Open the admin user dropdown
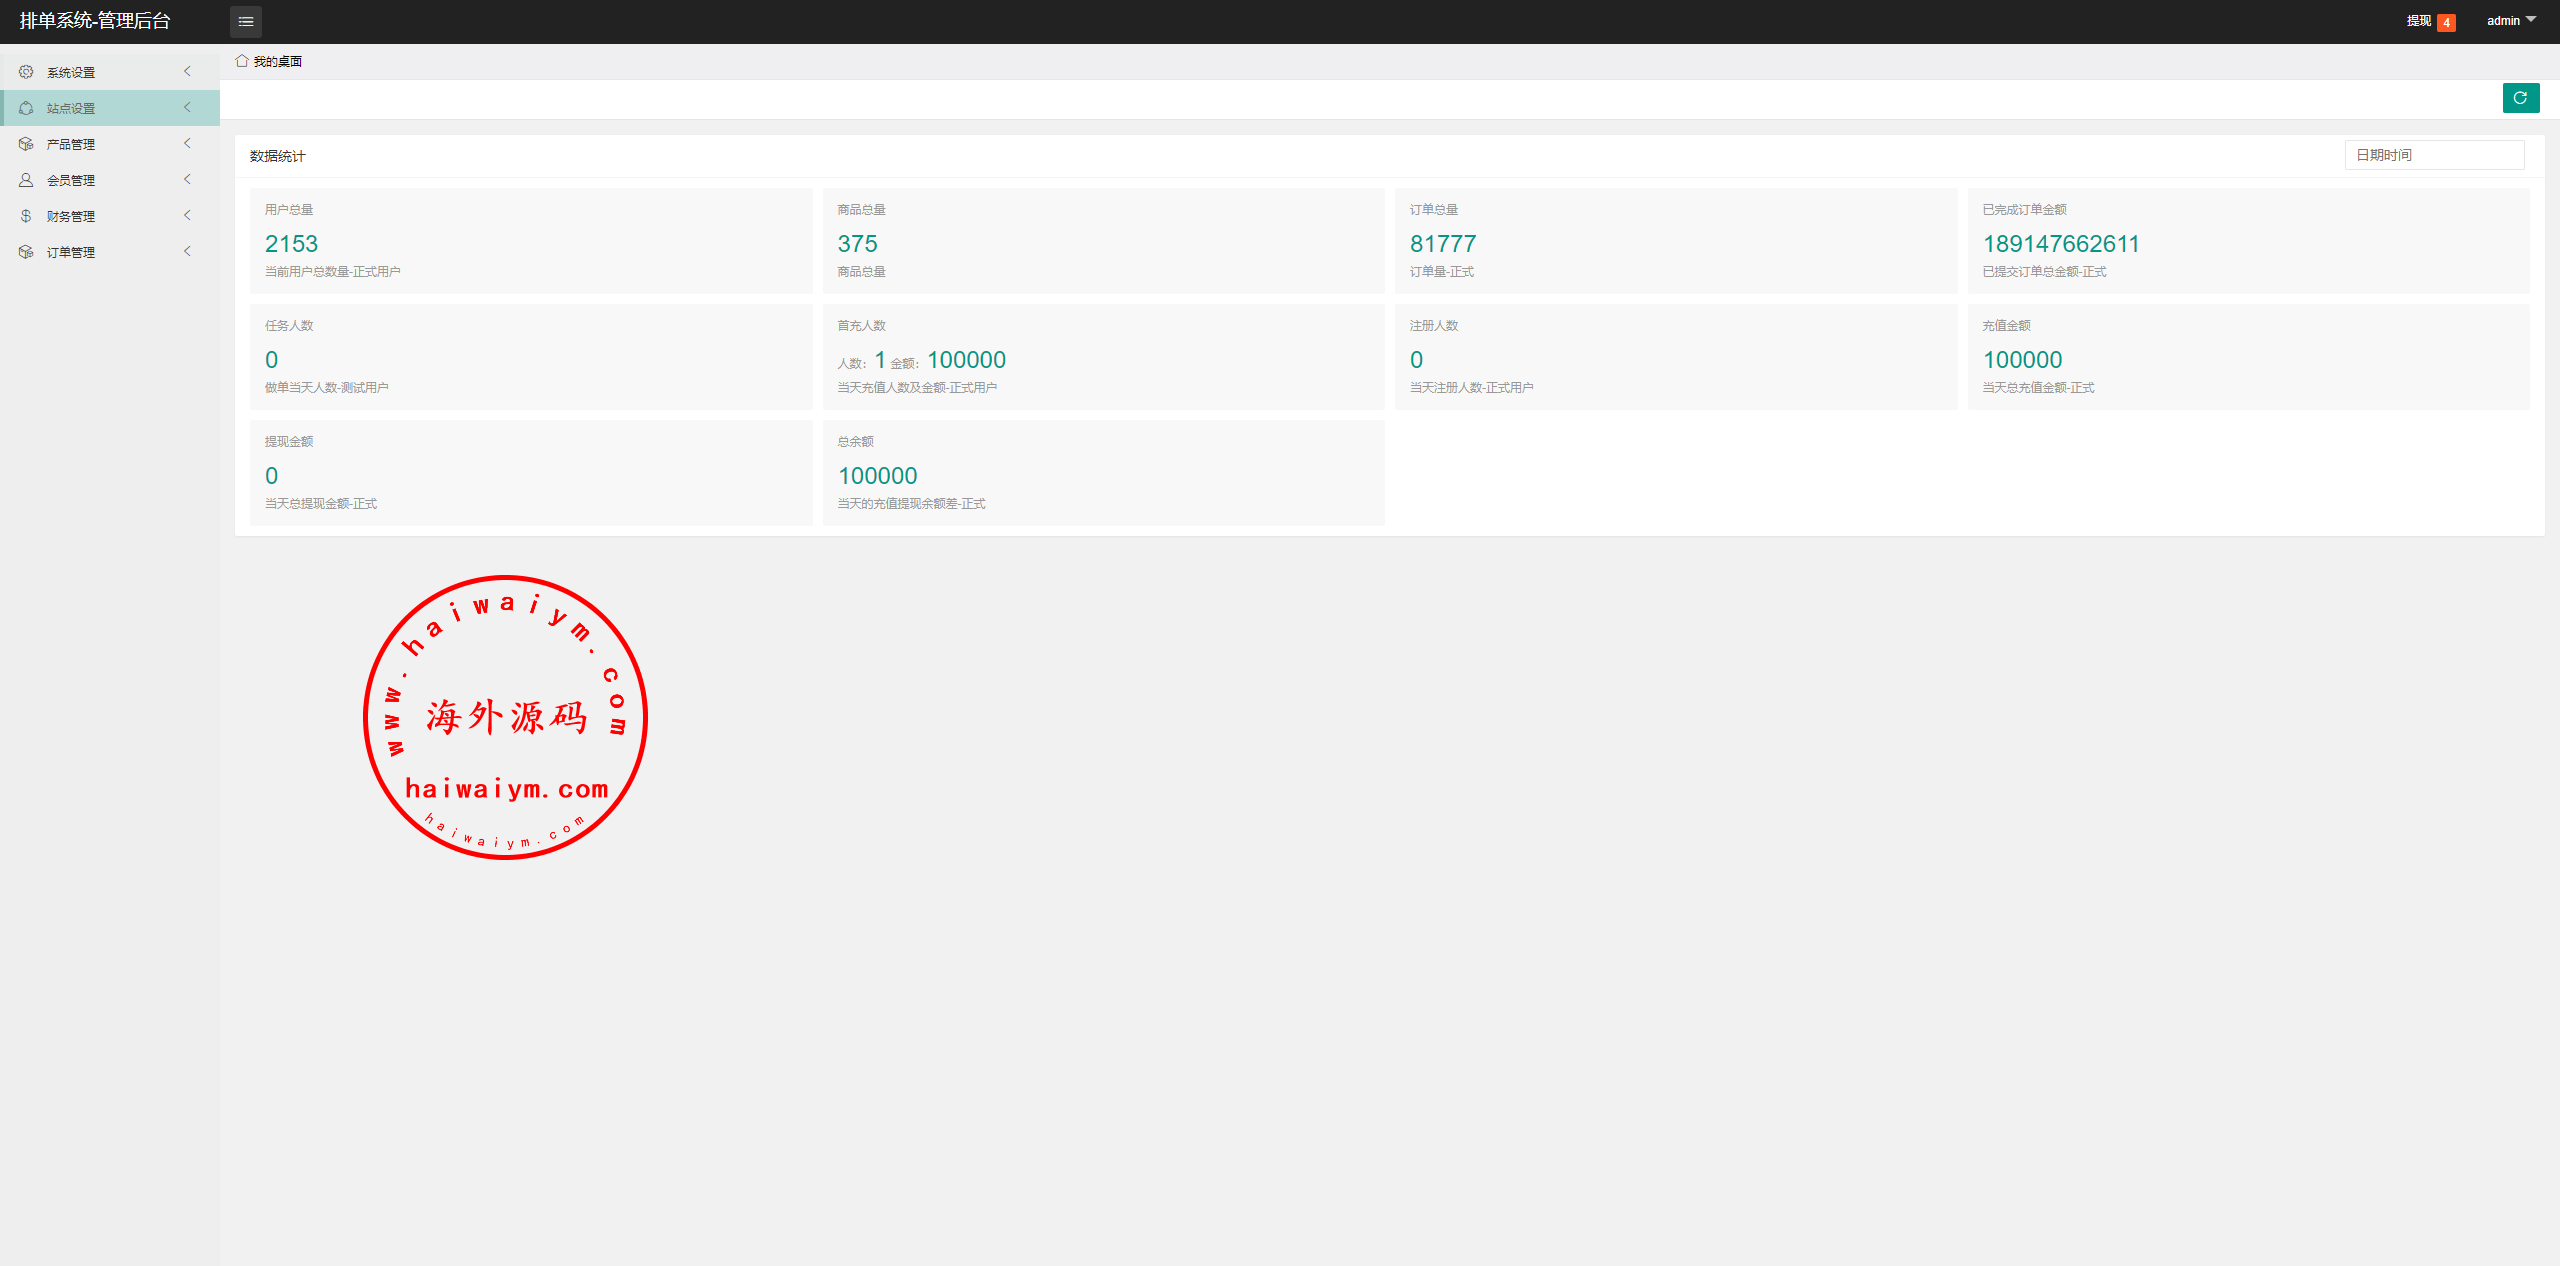The height and width of the screenshot is (1266, 2560). coord(2511,20)
